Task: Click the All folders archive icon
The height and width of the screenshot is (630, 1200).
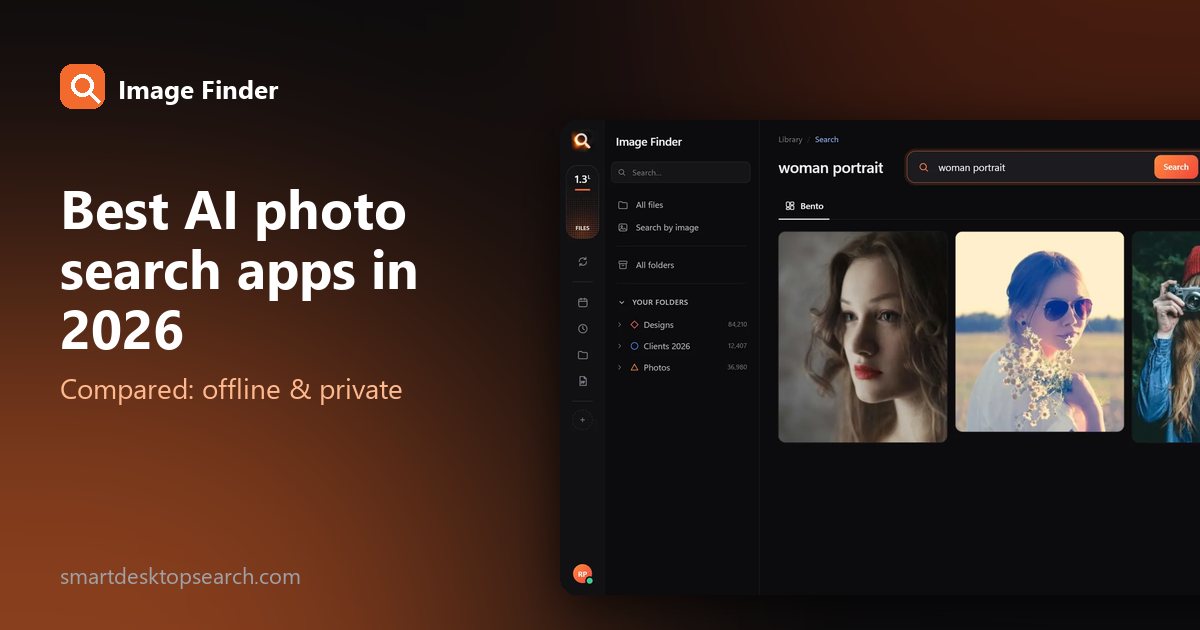Action: pyautogui.click(x=622, y=265)
